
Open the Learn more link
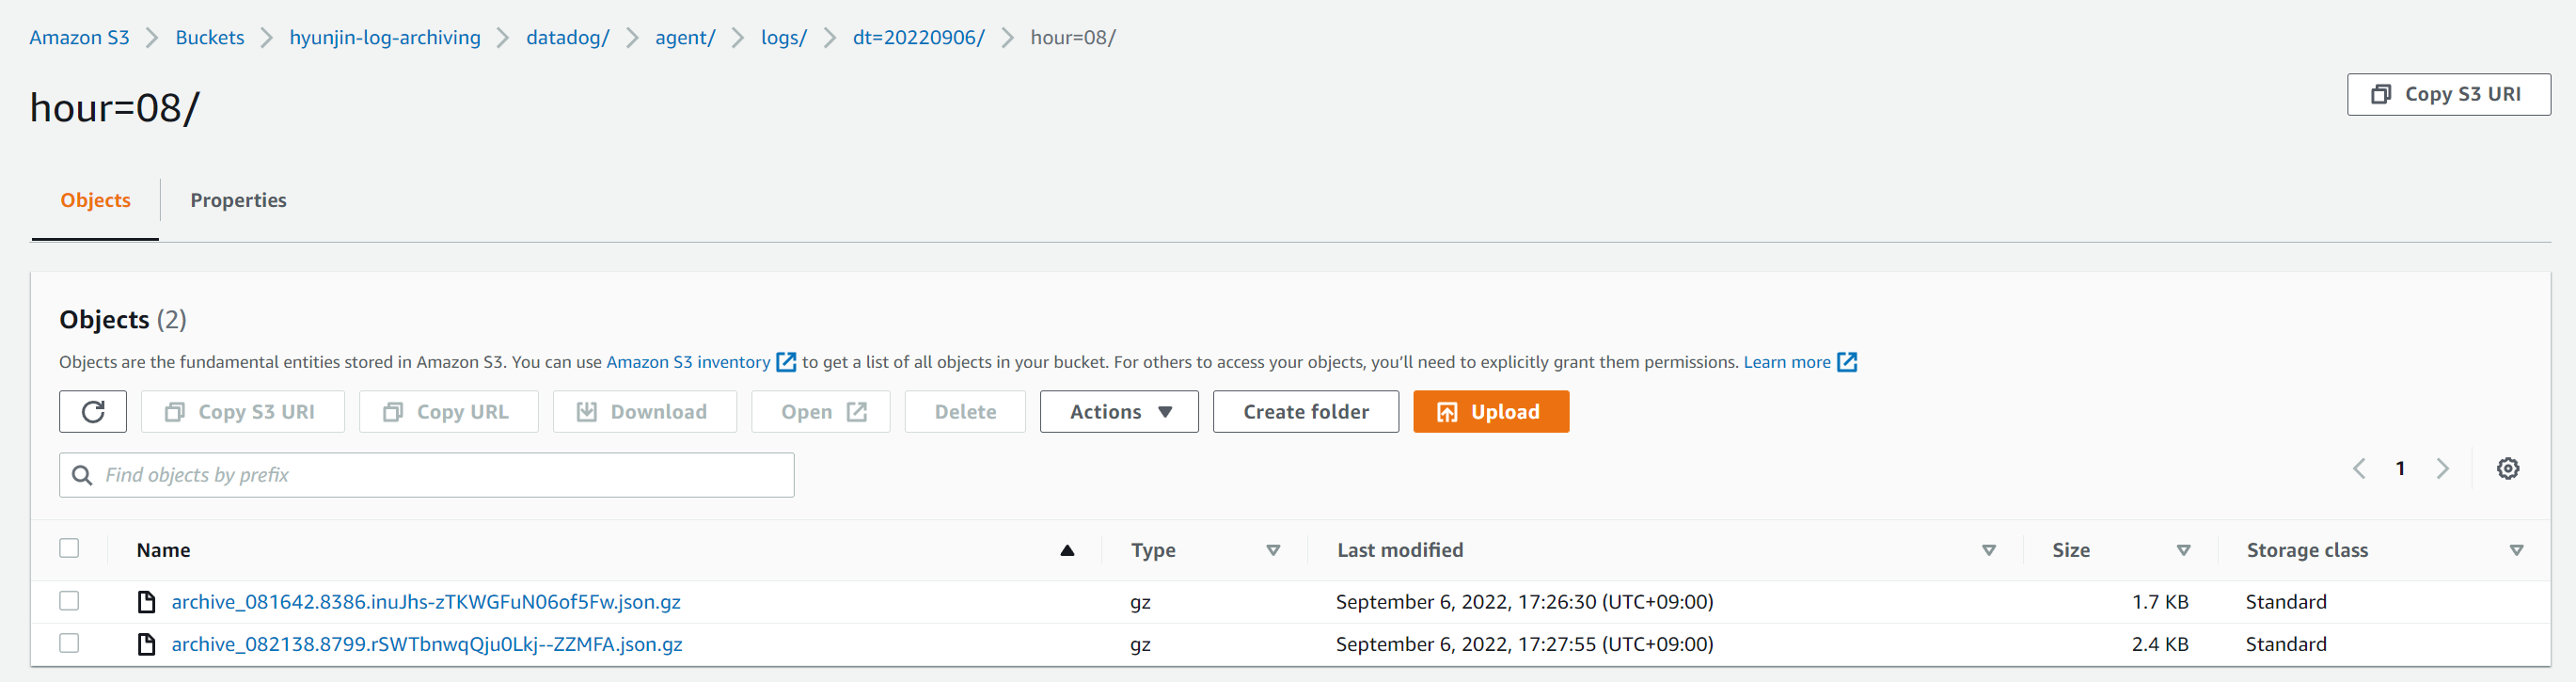tap(1787, 362)
